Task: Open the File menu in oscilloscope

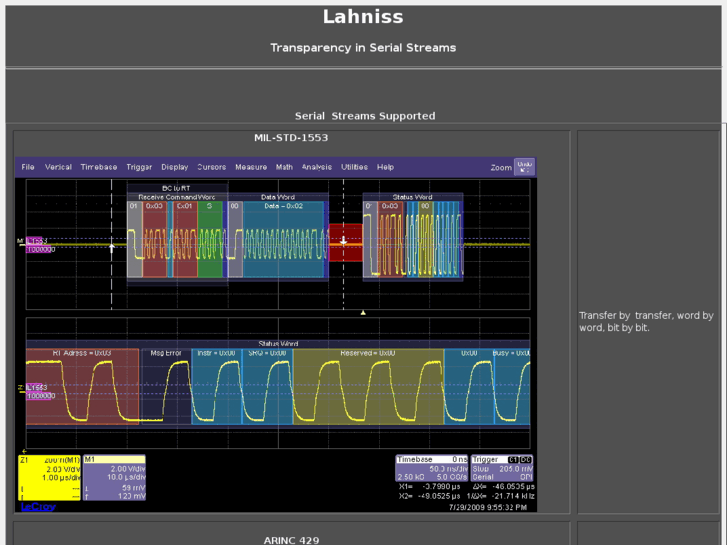Action: 28,167
